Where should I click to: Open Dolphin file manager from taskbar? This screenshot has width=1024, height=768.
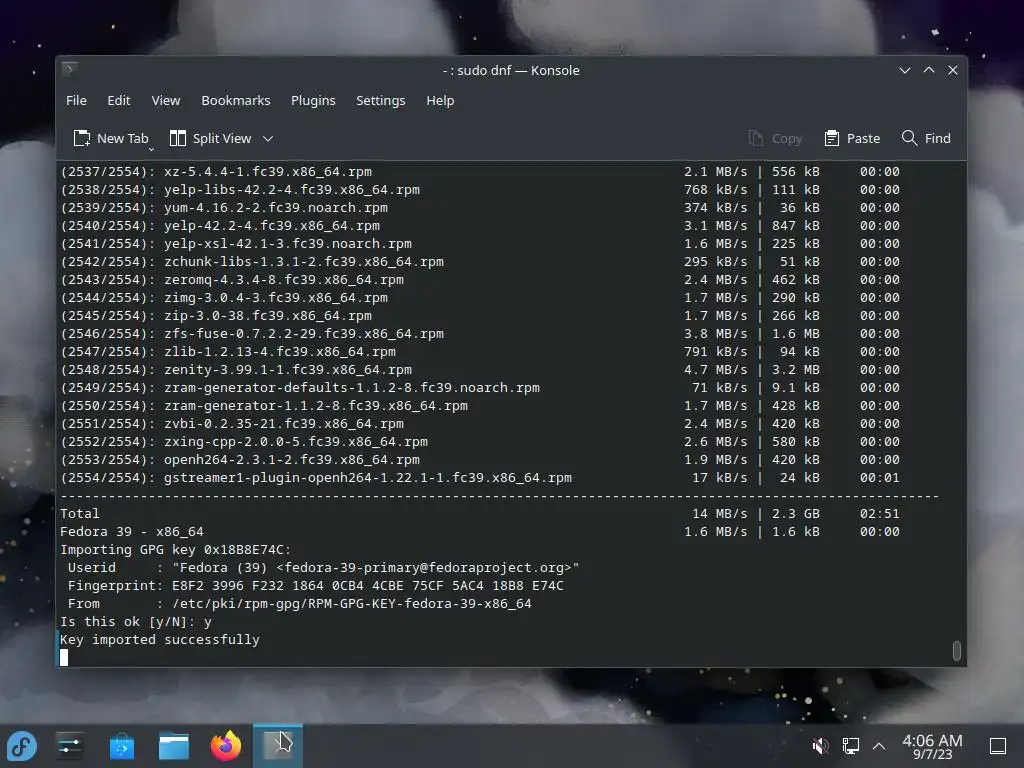click(174, 746)
